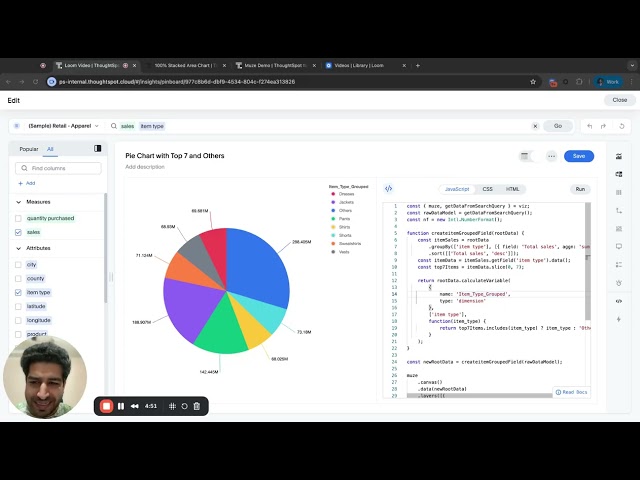The width and height of the screenshot is (640, 480).
Task: Uncheck the sales measure checkbox
Action: [x=18, y=232]
